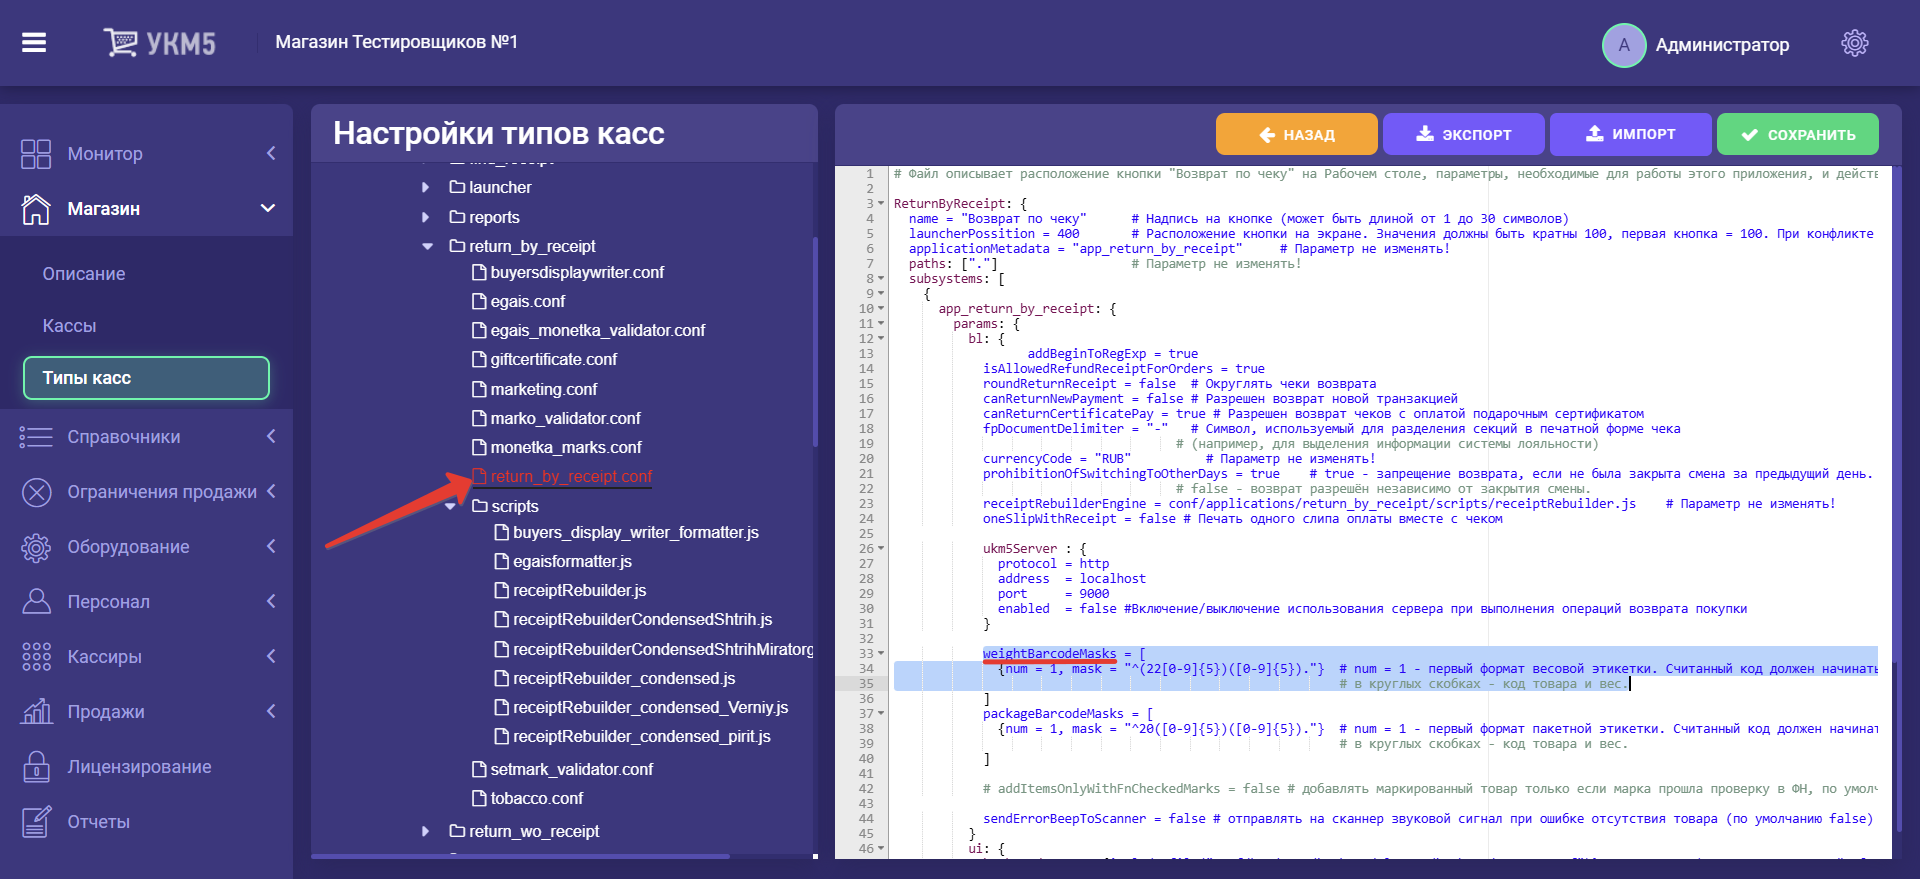
Task: Click the scripts folder icon
Action: click(479, 506)
